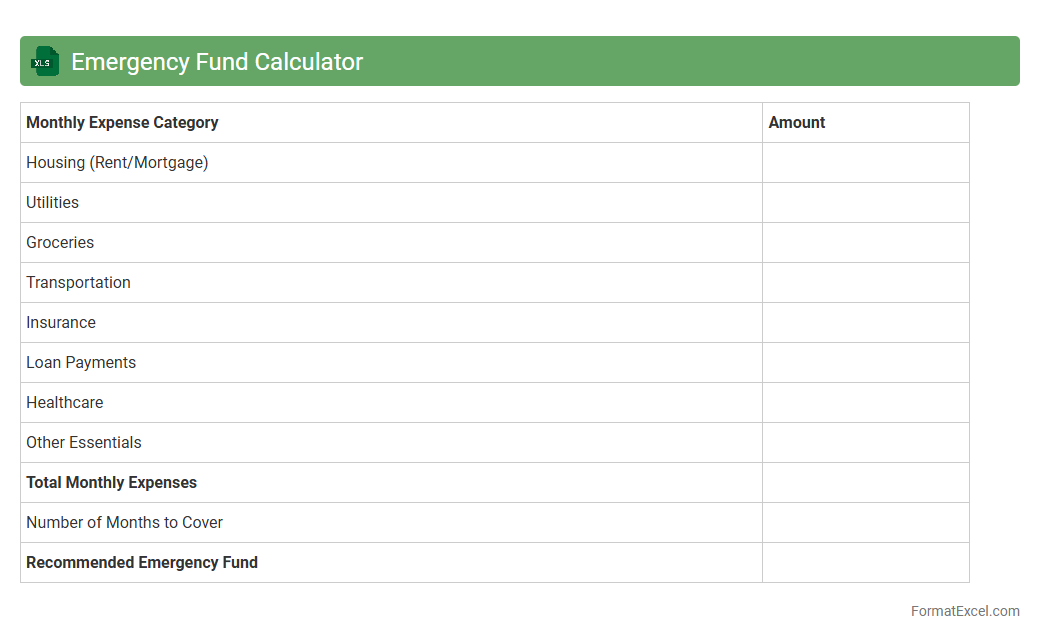Select the Housing (Rent/Mortgage) amount cell
This screenshot has height=640, width=1040.
pyautogui.click(x=865, y=163)
